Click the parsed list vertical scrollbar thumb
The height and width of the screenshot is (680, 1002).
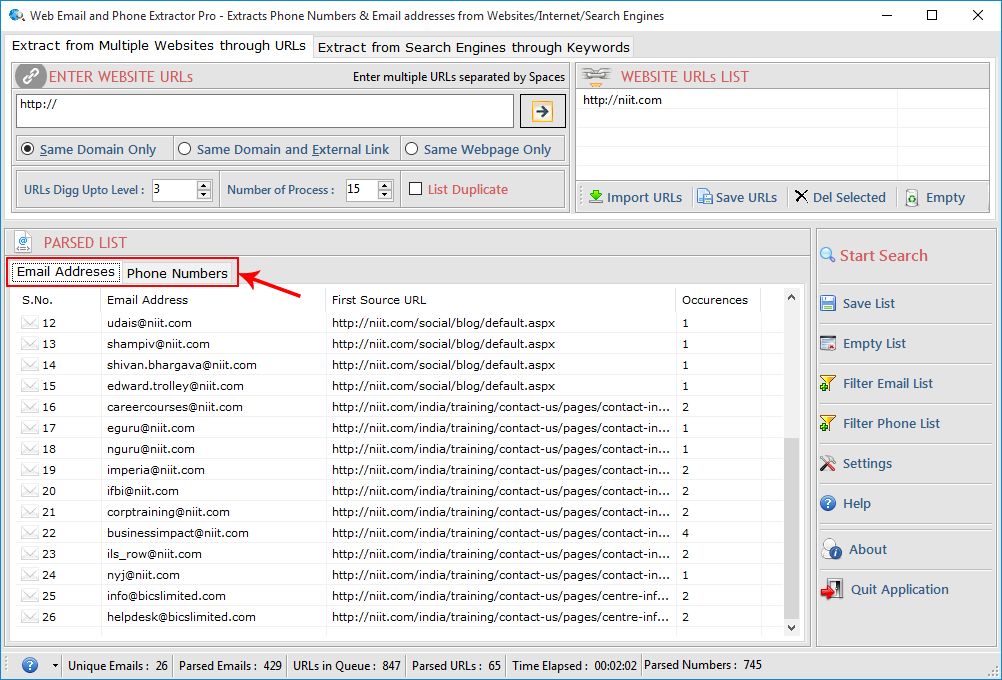coord(791,527)
